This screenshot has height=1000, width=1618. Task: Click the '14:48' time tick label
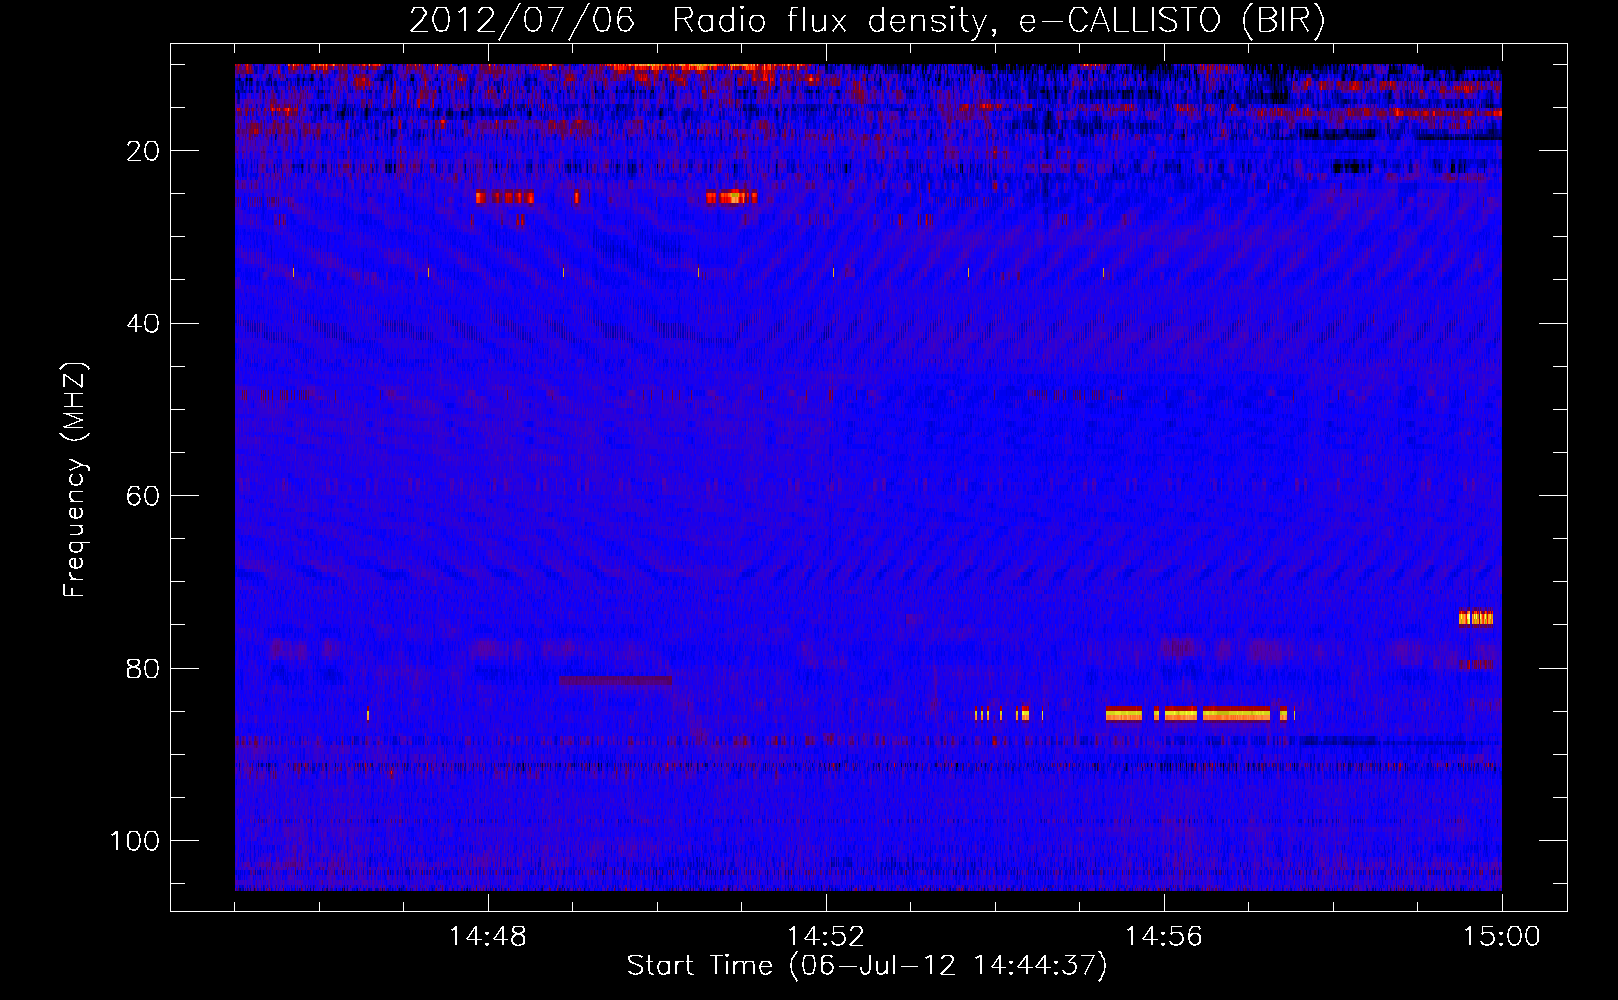click(x=488, y=937)
